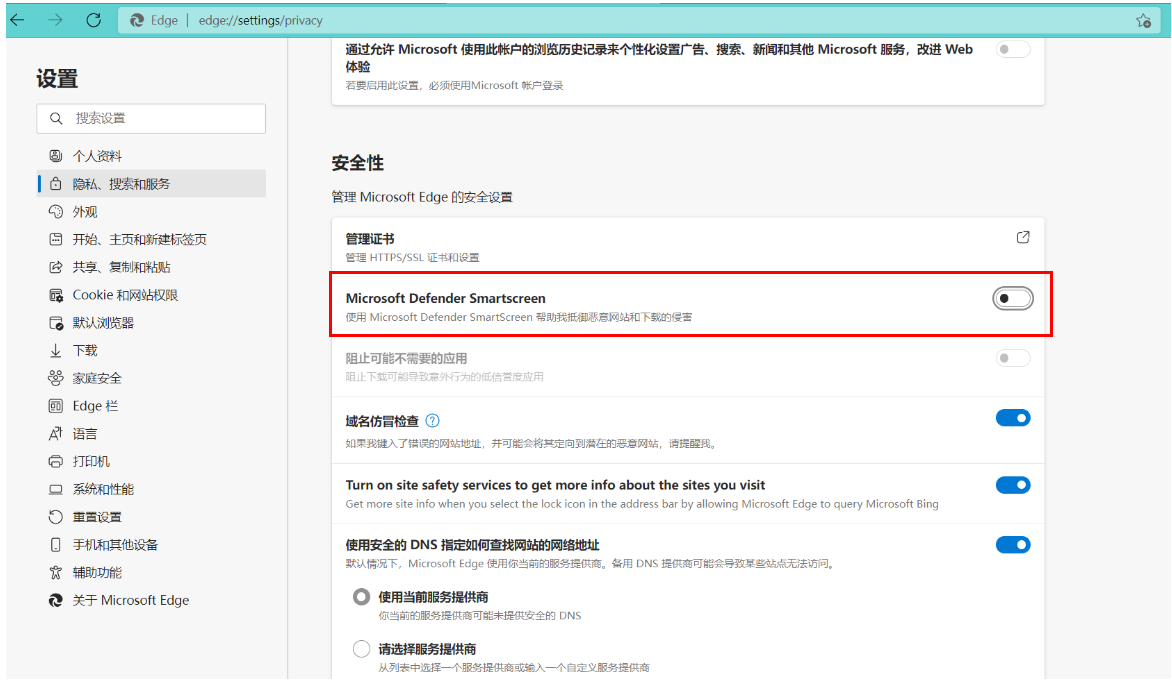Open 开始、主页和新建标签页 page
Image resolution: width=1172 pixels, height=686 pixels.
[x=151, y=239]
